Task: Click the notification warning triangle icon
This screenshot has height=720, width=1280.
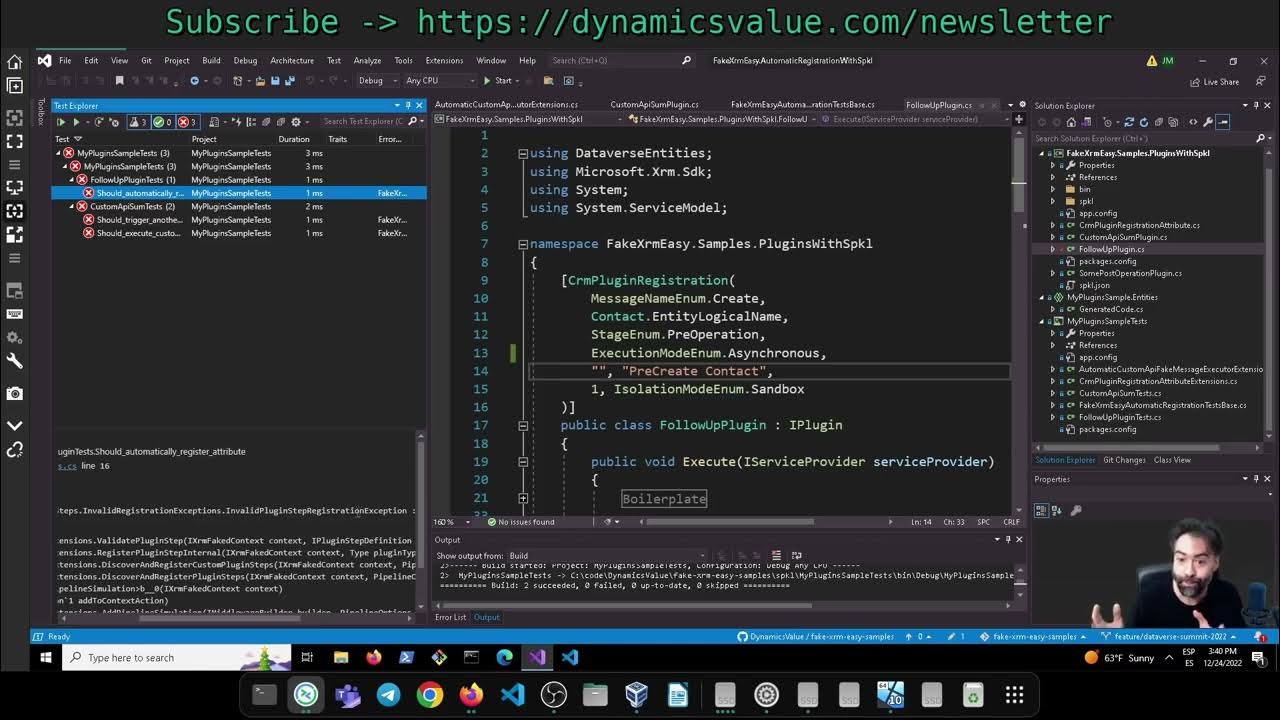Action: pyautogui.click(x=1152, y=60)
